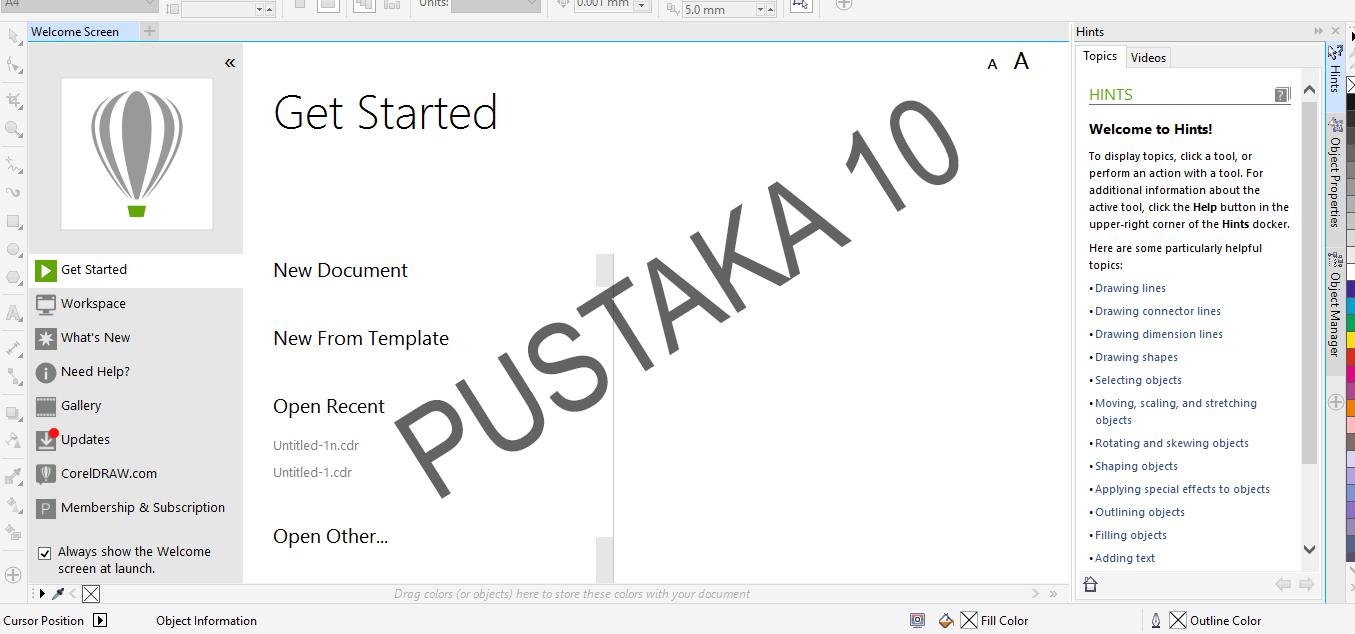This screenshot has height=634, width=1355.
Task: Collapse the Hints docker with double arrow
Action: tap(1319, 32)
